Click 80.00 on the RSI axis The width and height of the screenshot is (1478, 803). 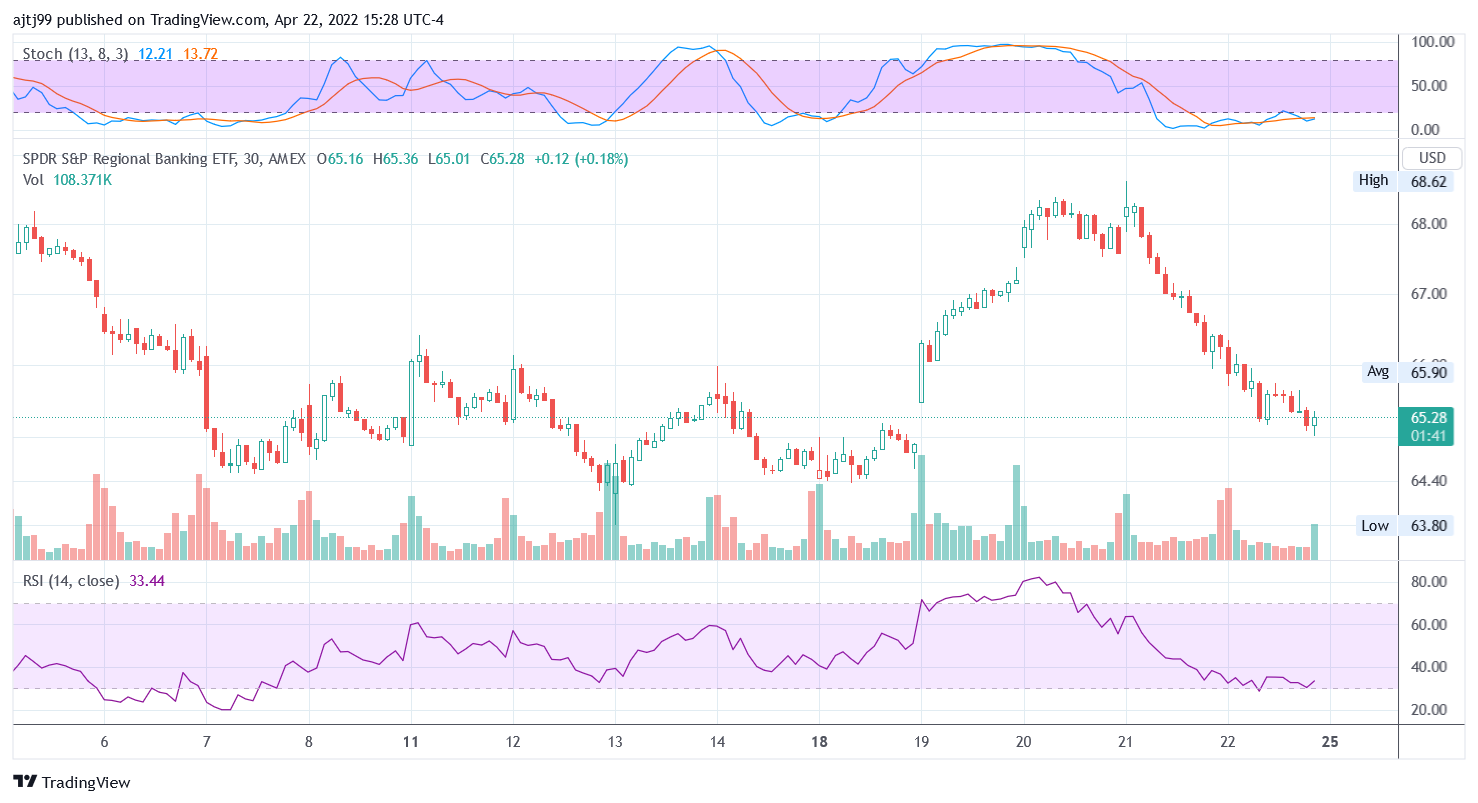point(1429,581)
